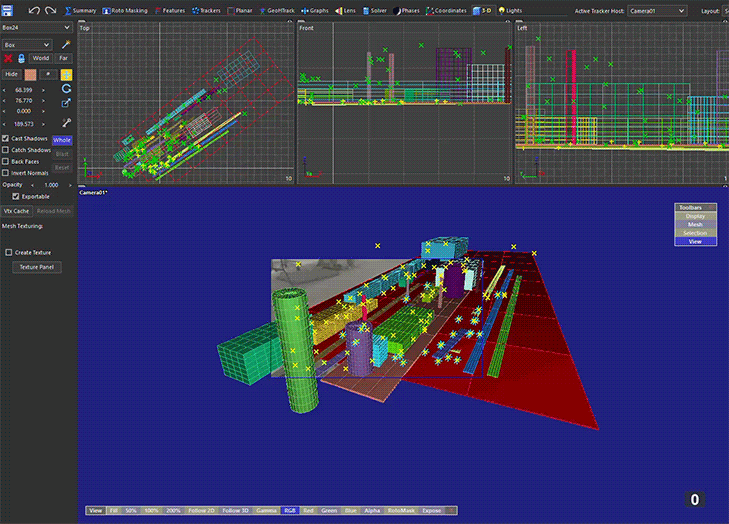Click the bone-shaped tool icon under Scale
The height and width of the screenshot is (524, 729).
pos(66,123)
